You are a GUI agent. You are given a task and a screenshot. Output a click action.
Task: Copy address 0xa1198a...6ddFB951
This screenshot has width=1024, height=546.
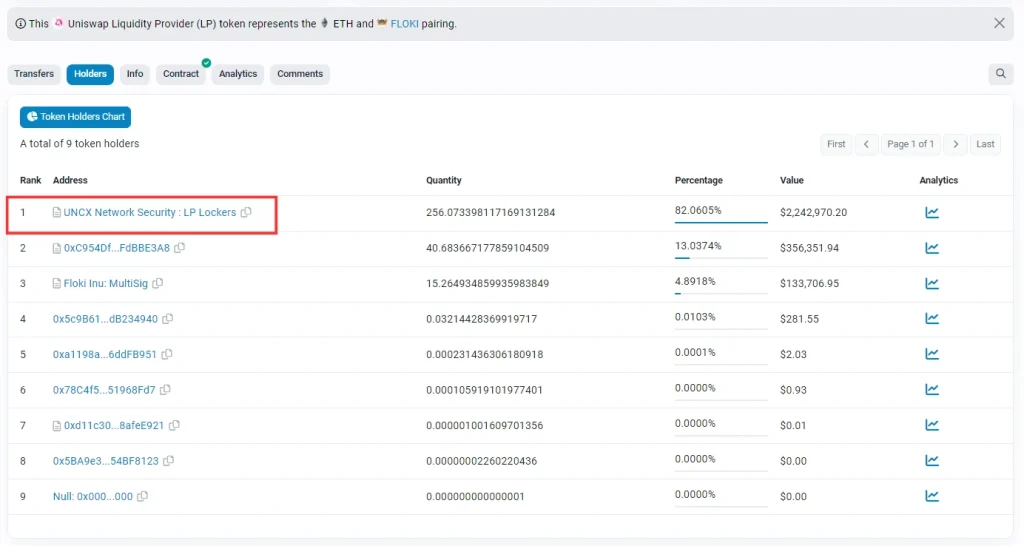[x=167, y=354]
